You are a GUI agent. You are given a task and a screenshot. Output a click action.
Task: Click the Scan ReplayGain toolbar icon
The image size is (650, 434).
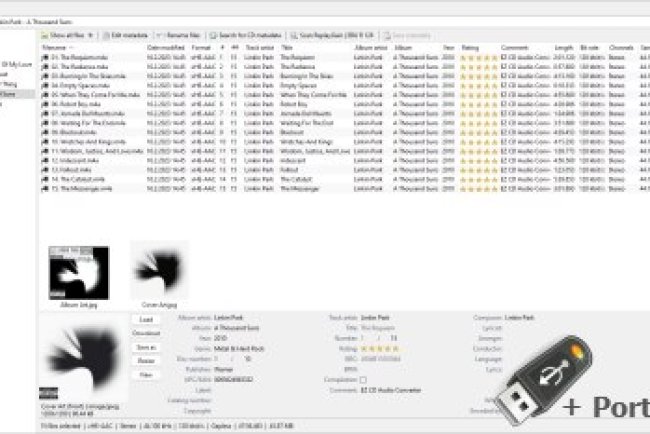coord(293,36)
